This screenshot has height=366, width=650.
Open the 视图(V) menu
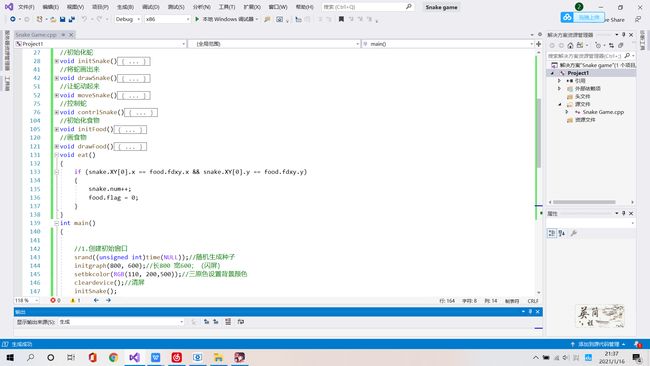pyautogui.click(x=75, y=7)
